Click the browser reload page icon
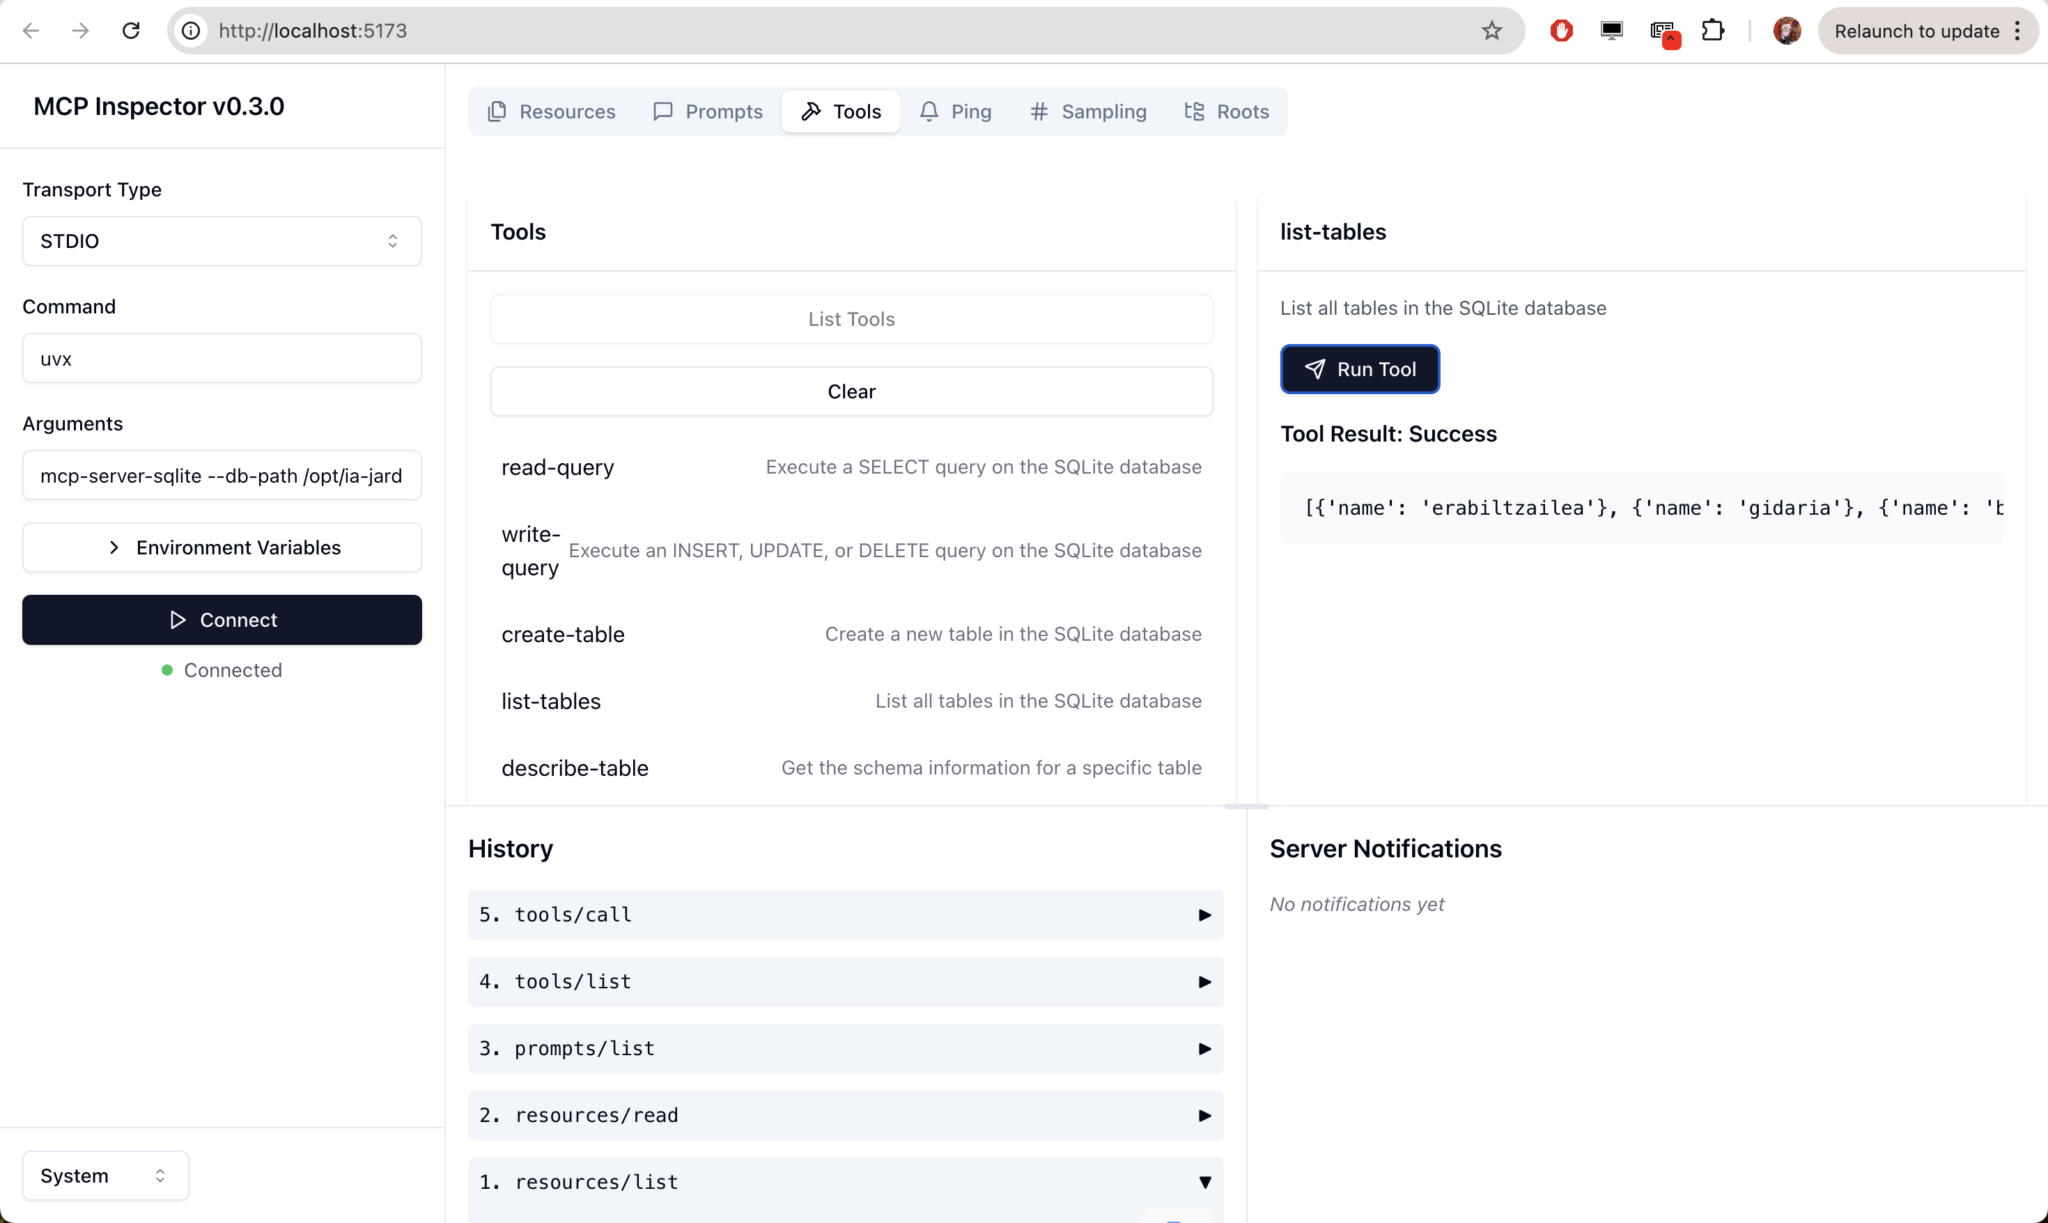The height and width of the screenshot is (1223, 2048). pos(131,31)
